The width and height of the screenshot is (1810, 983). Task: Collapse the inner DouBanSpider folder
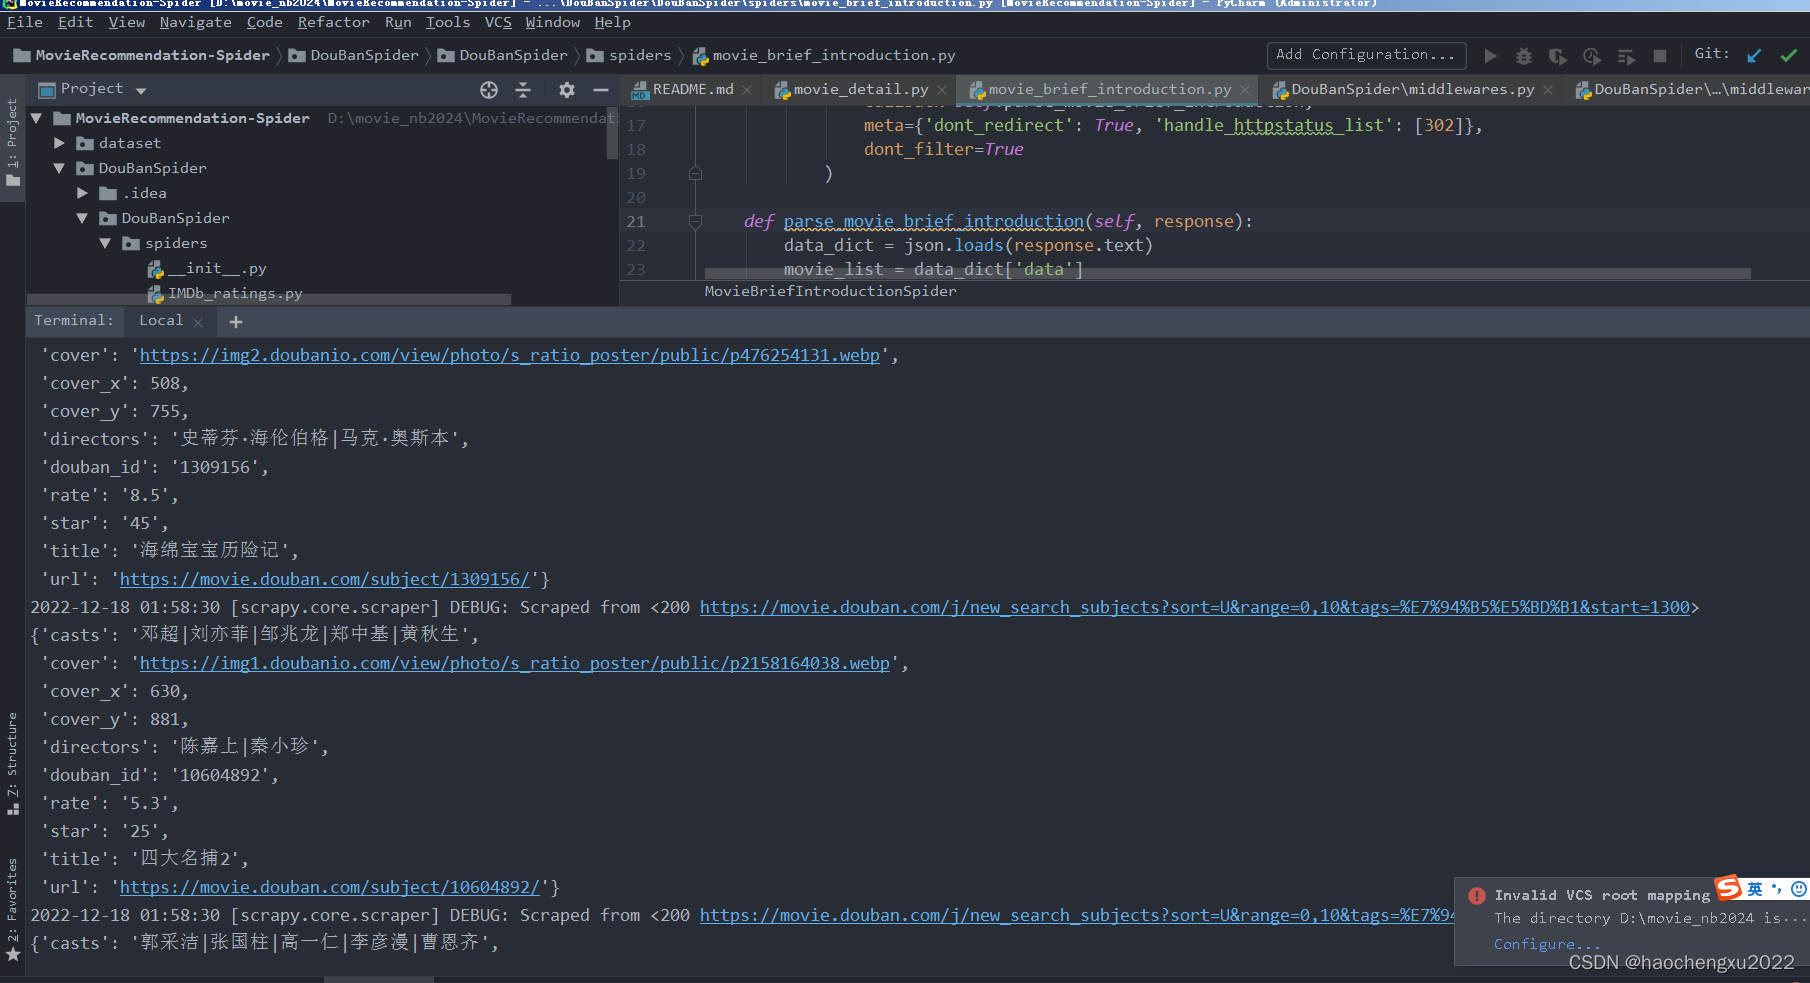[82, 218]
